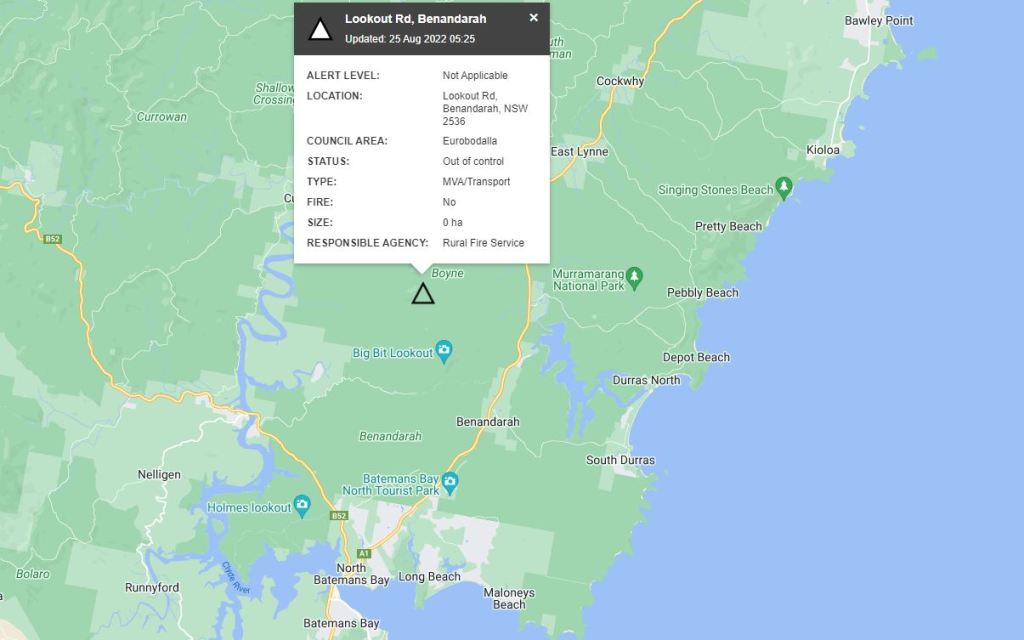The width and height of the screenshot is (1024, 640).
Task: Click the A1 highway shield marker
Action: [x=364, y=553]
